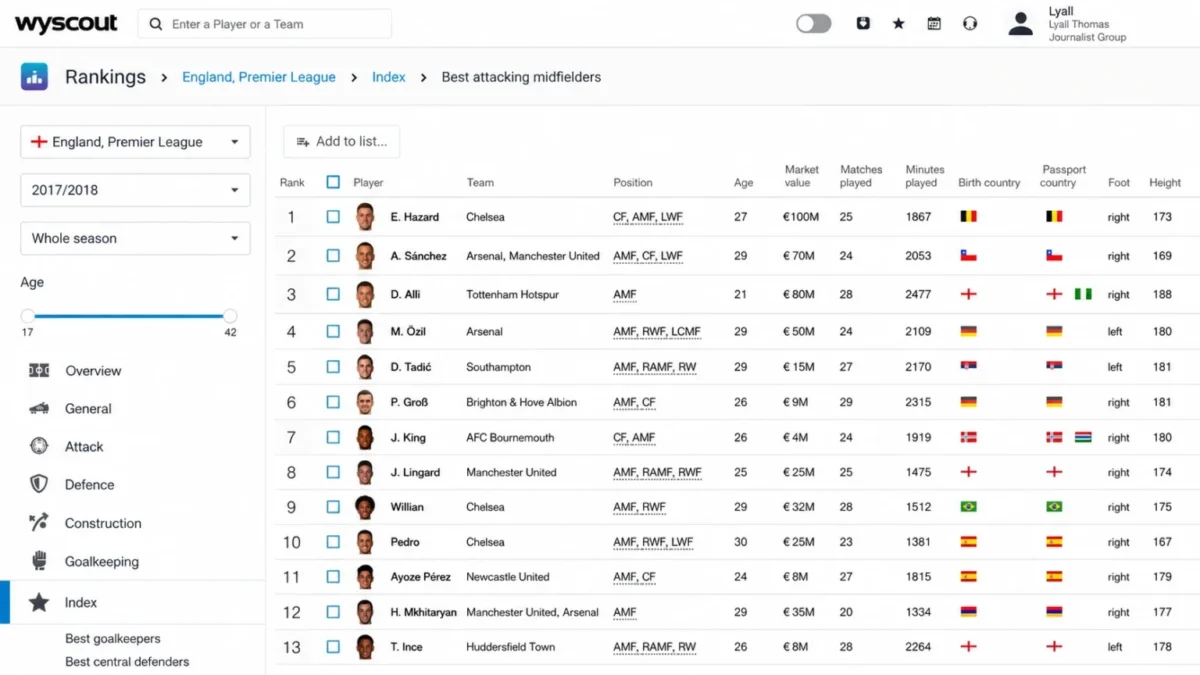Open the Goalkeeping menu item

[102, 562]
